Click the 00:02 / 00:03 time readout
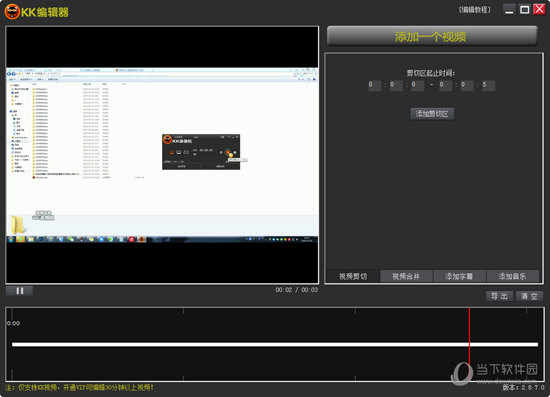 coord(296,290)
